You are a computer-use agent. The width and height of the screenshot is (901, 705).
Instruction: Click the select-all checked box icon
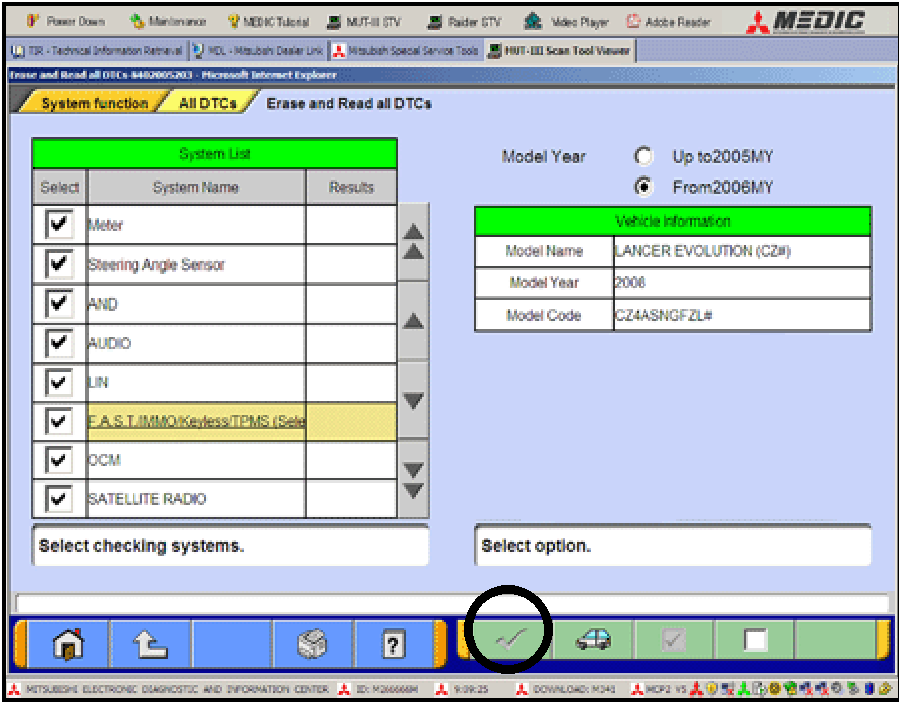click(674, 641)
